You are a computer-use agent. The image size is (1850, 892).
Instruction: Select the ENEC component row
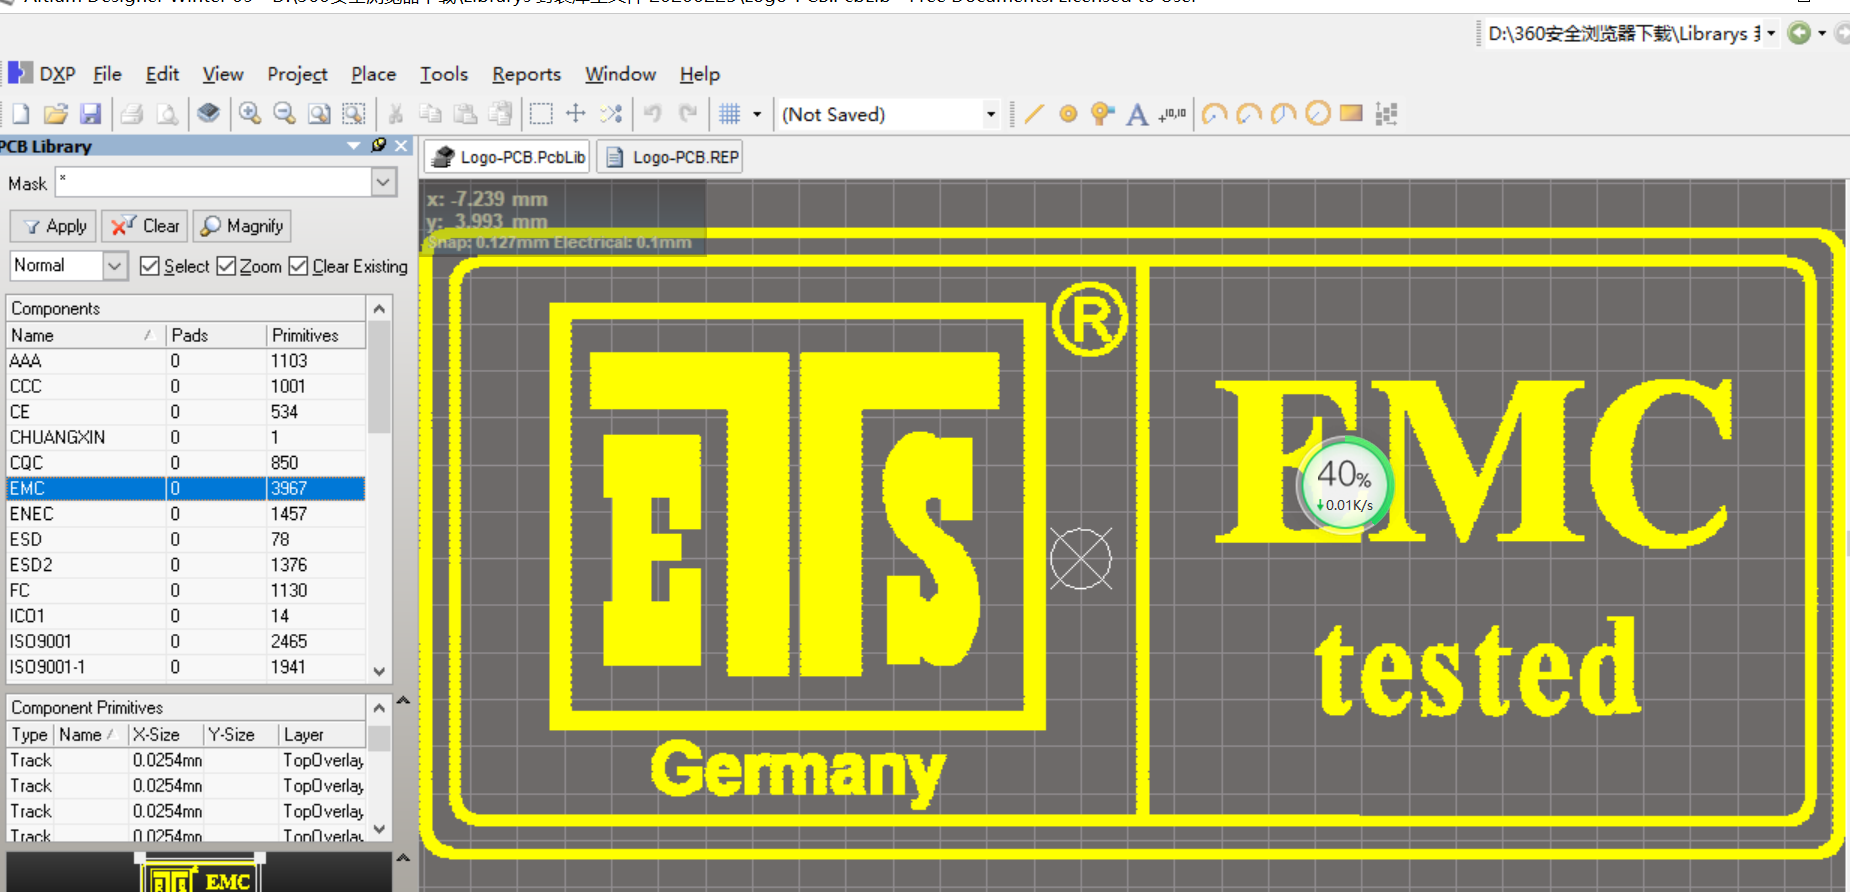coord(186,514)
